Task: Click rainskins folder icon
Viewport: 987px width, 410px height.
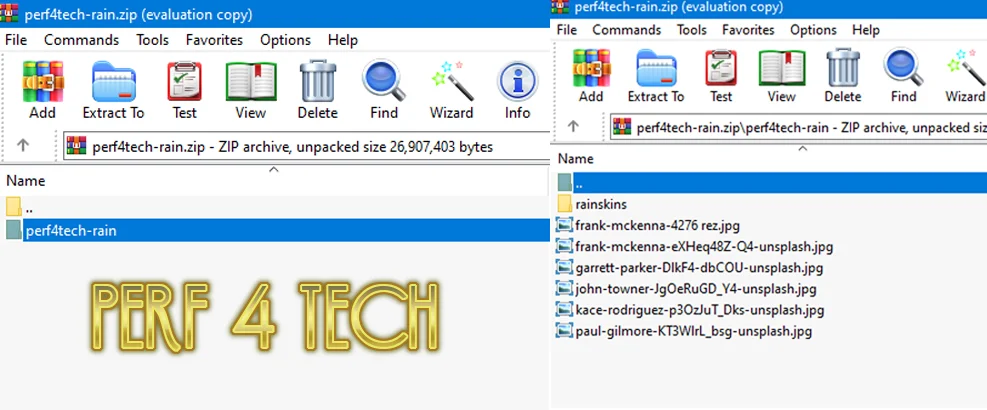Action: click(x=565, y=204)
